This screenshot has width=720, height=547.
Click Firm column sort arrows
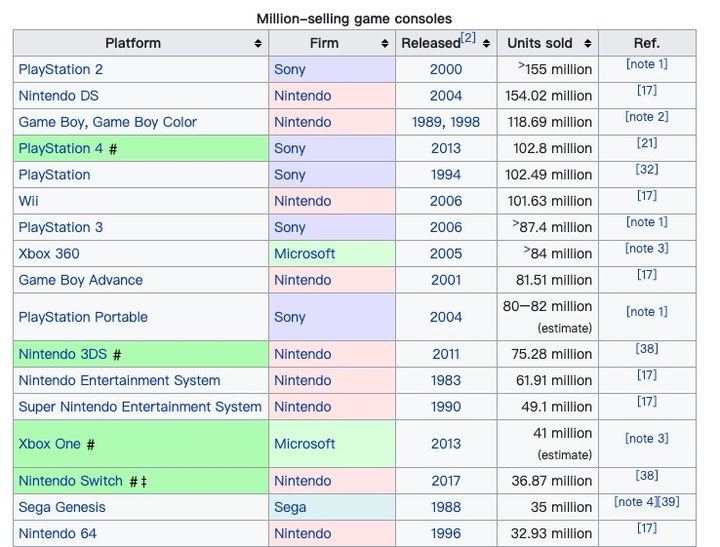tap(385, 44)
